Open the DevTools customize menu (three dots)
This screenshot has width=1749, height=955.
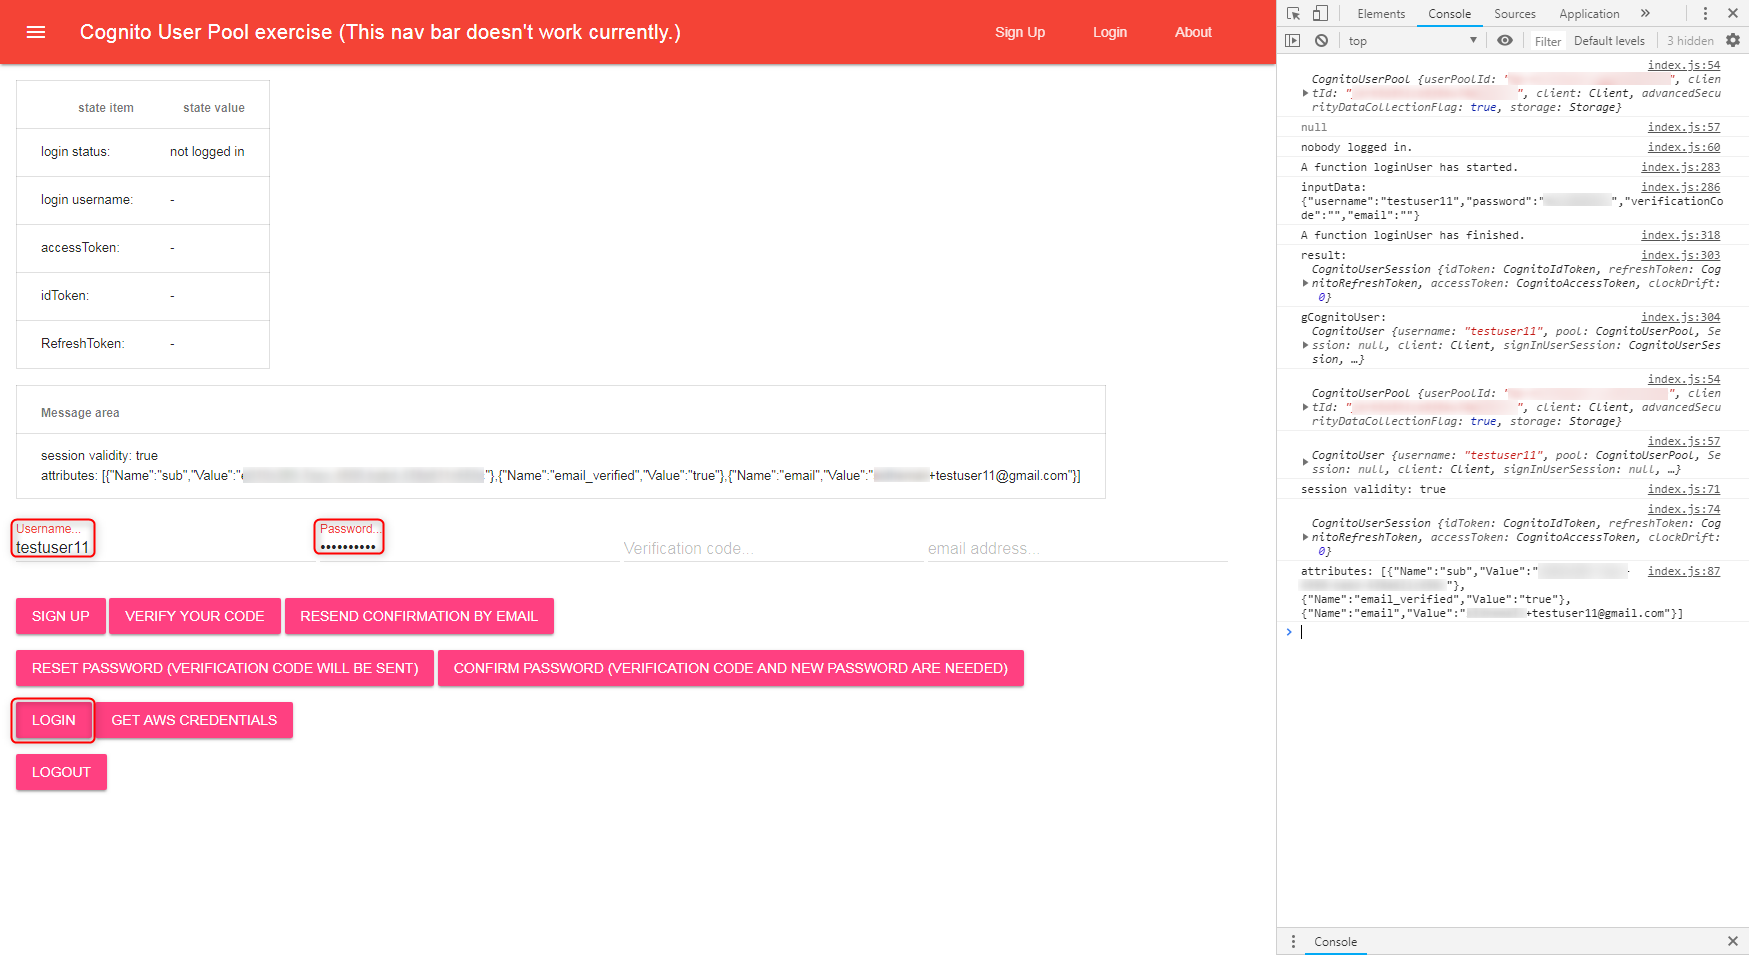1707,12
